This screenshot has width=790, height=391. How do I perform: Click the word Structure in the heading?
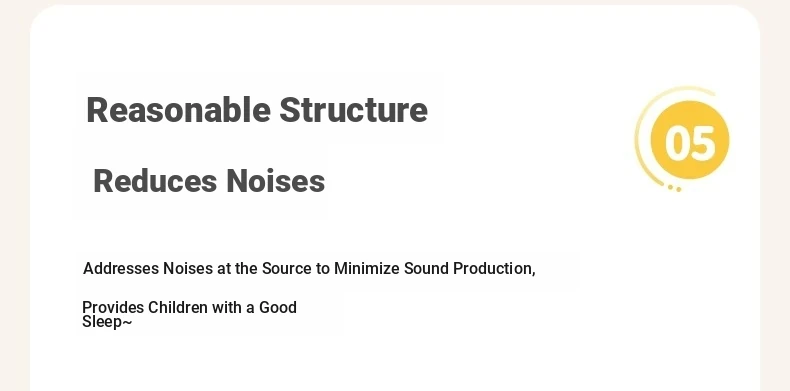[x=354, y=110]
